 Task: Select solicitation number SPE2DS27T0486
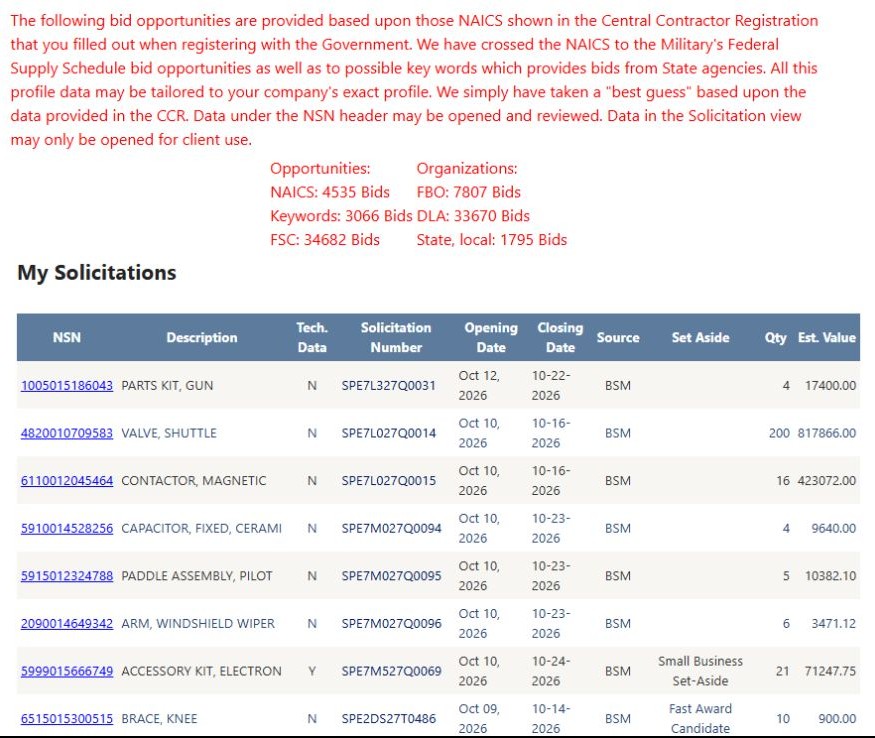(388, 718)
